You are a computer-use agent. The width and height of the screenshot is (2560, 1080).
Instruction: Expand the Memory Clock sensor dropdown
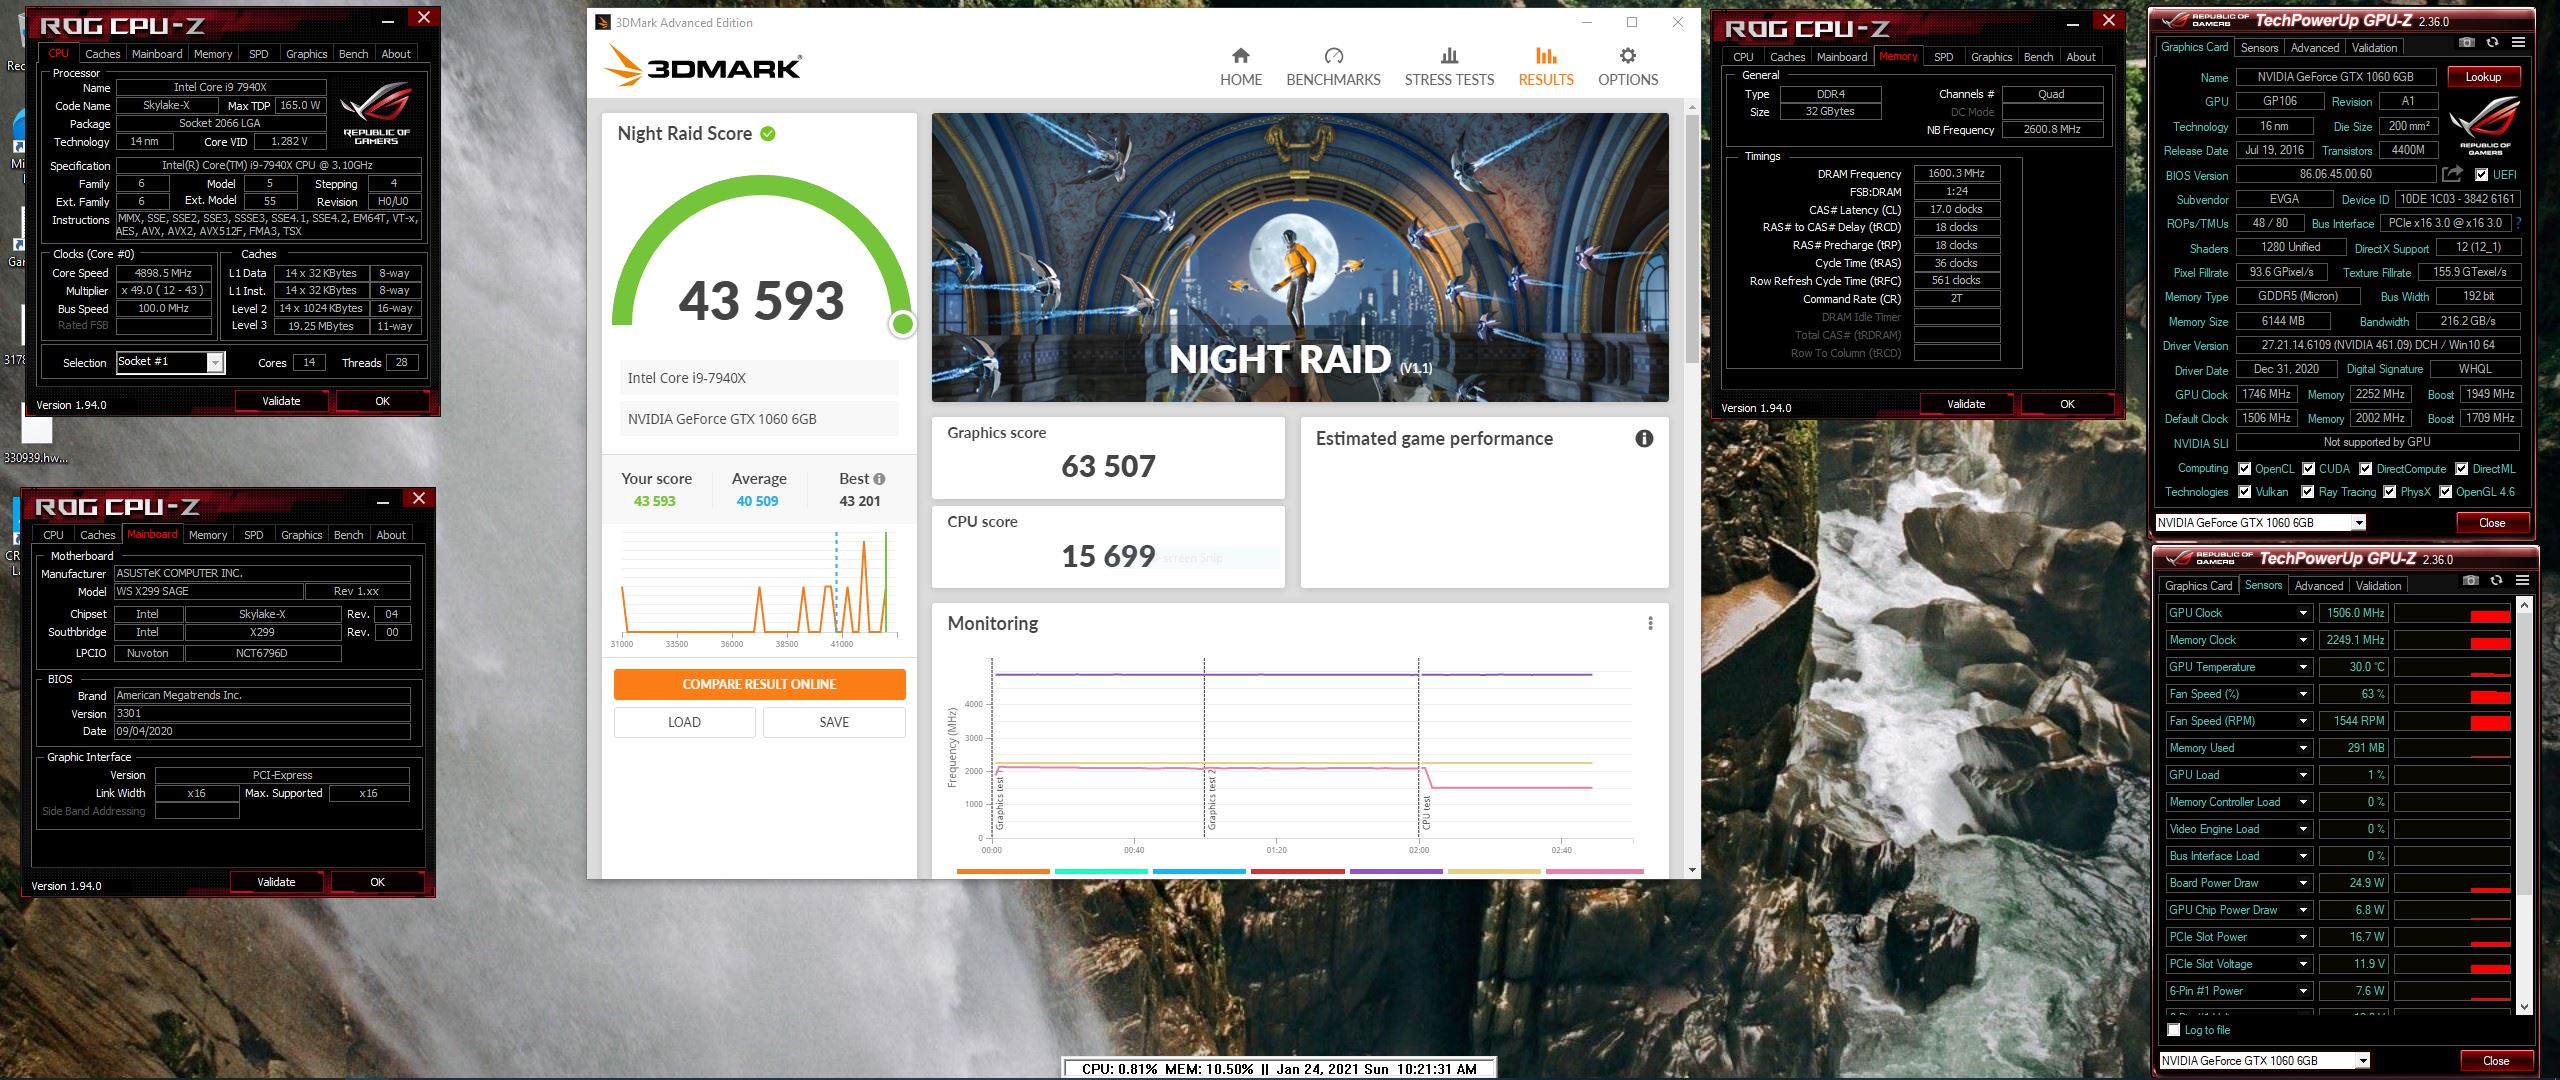click(x=2303, y=640)
